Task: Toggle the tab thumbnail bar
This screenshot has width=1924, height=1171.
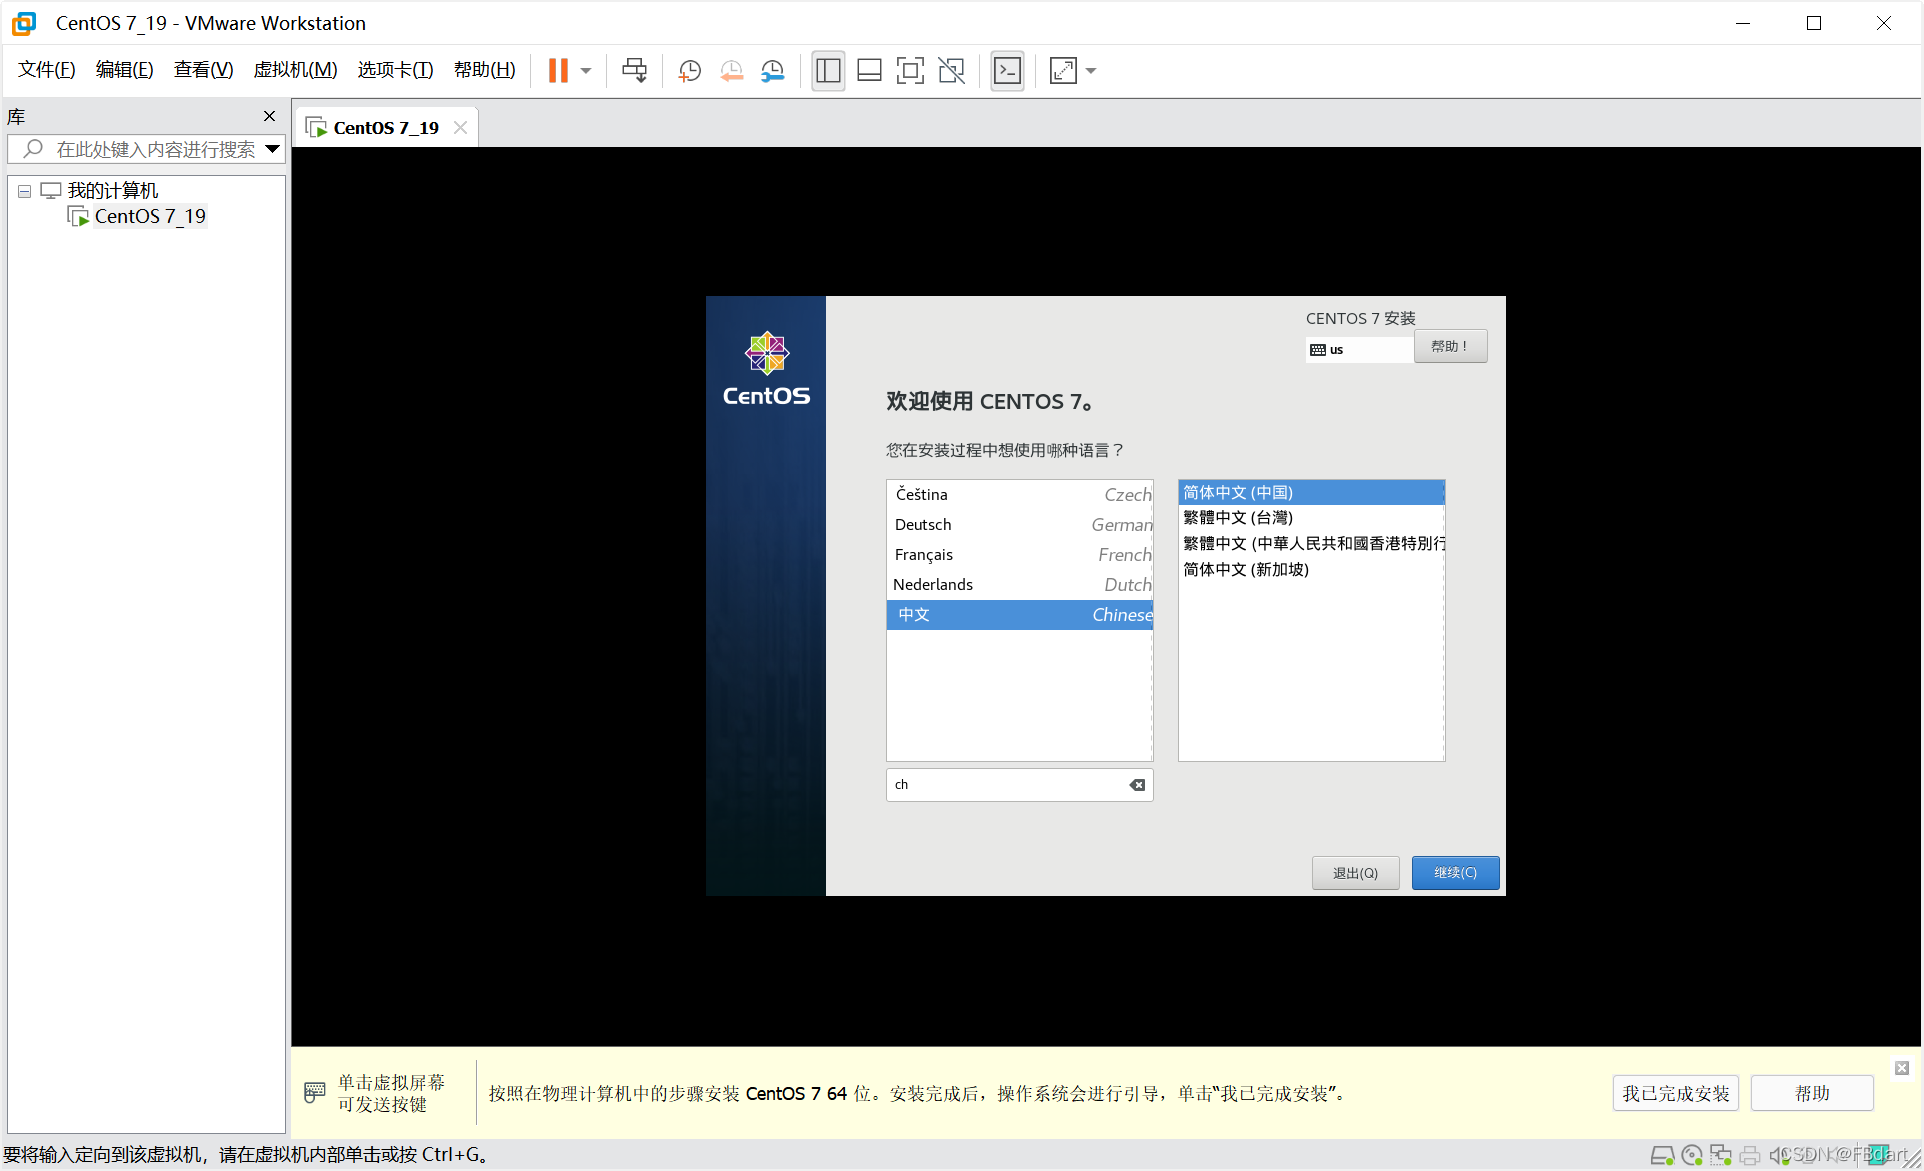Action: pos(868,70)
